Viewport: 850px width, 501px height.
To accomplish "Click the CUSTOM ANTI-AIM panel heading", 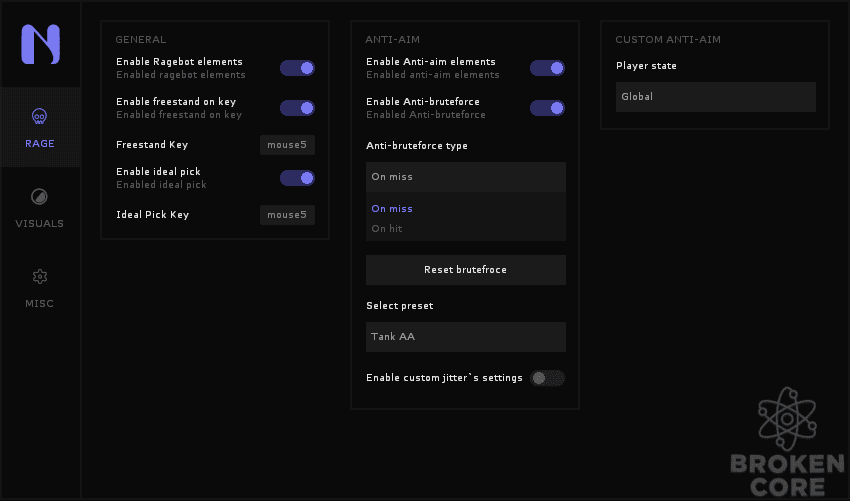I will pos(668,40).
